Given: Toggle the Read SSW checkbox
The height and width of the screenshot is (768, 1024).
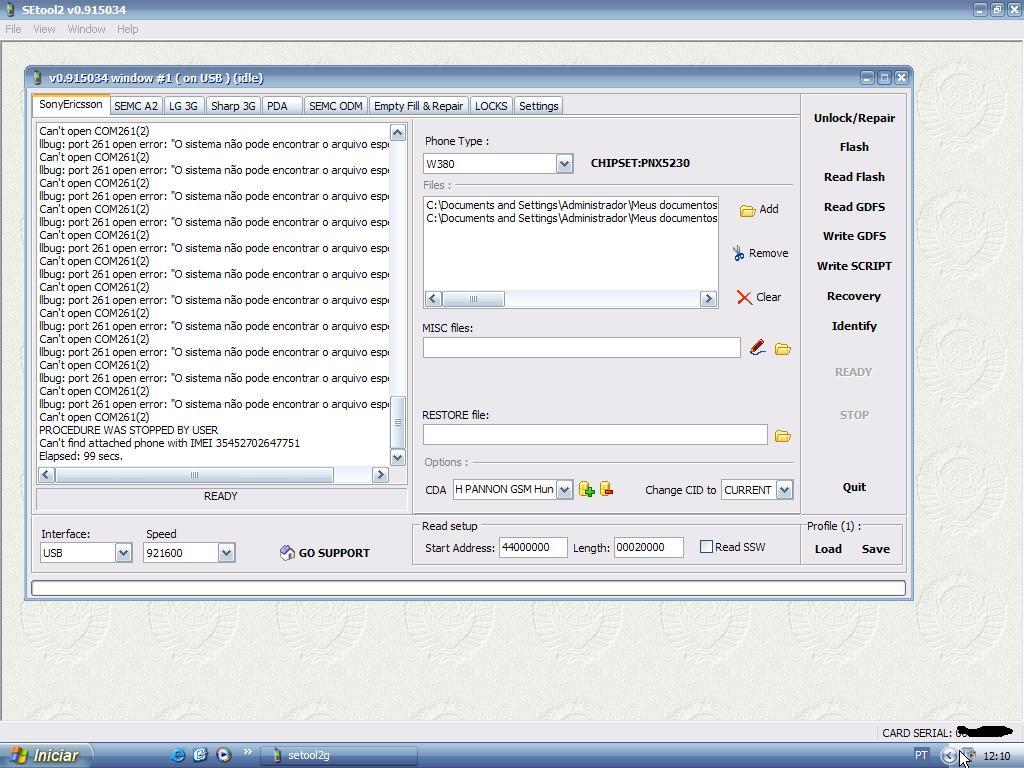Looking at the screenshot, I should tap(706, 547).
